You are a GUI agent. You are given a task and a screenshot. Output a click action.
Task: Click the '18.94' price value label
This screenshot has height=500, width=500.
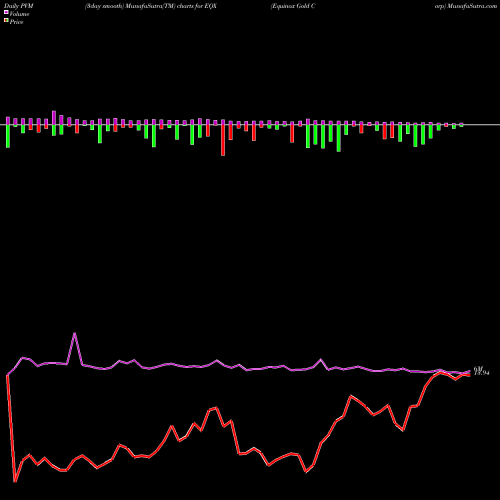pos(482,373)
